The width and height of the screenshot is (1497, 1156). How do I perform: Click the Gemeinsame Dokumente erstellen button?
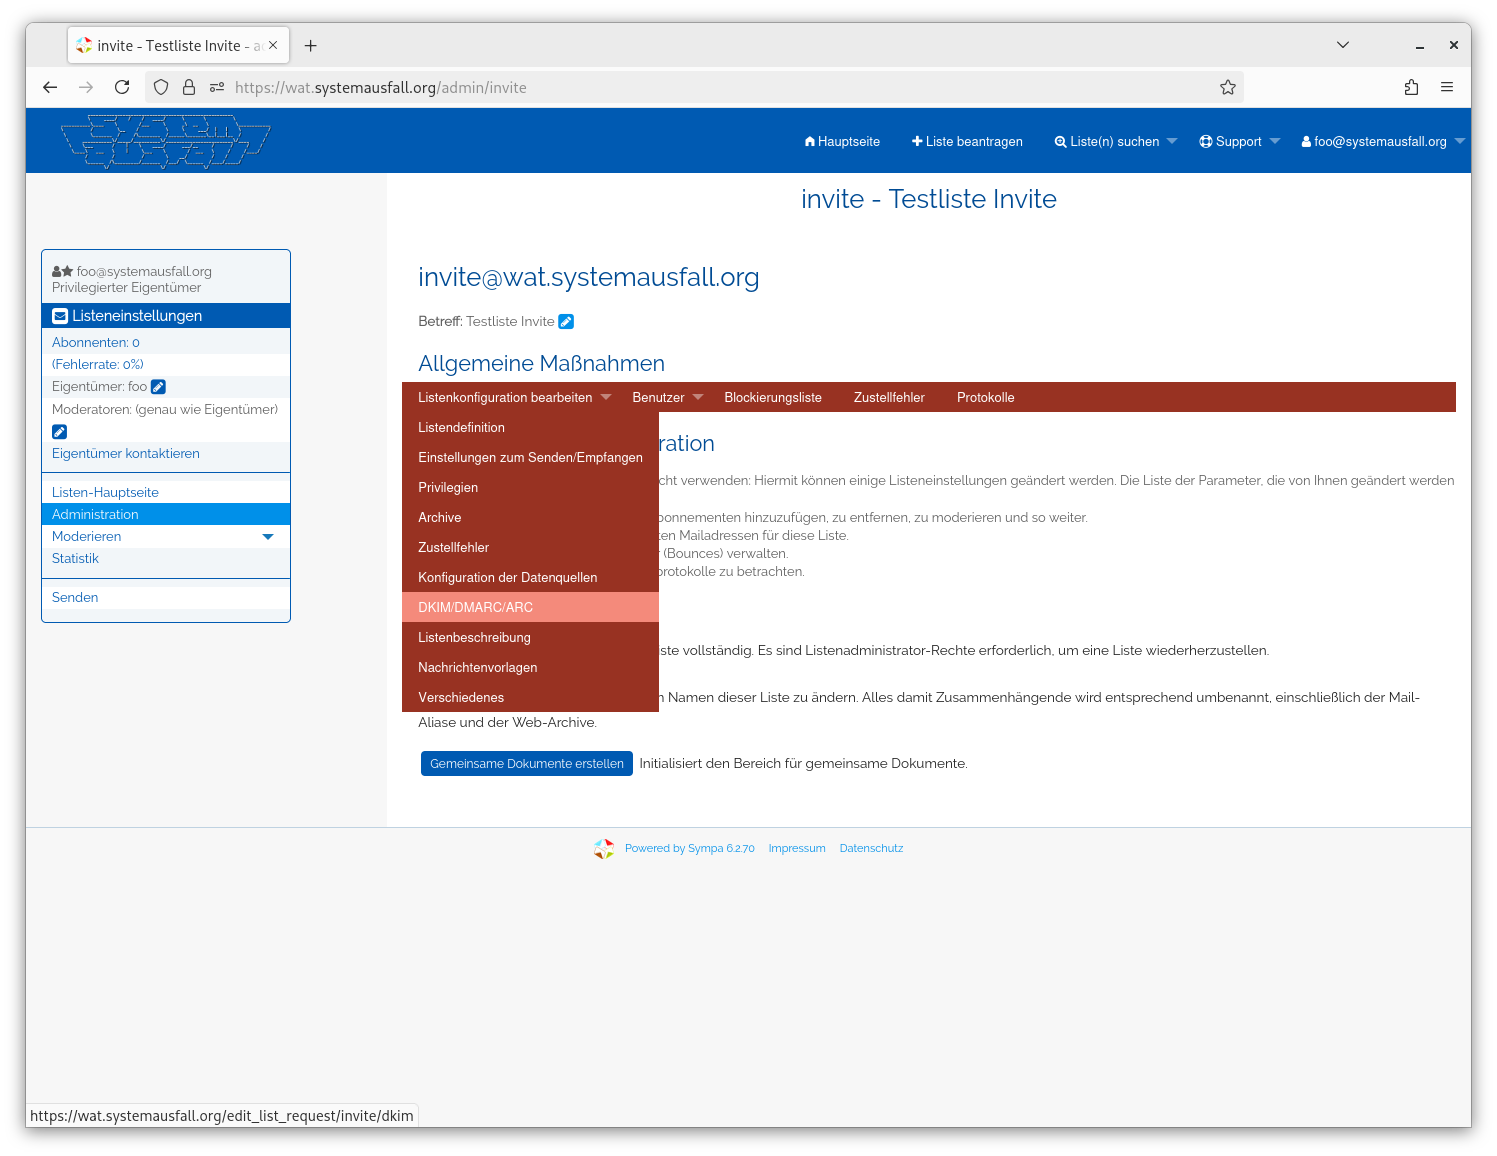pyautogui.click(x=527, y=763)
